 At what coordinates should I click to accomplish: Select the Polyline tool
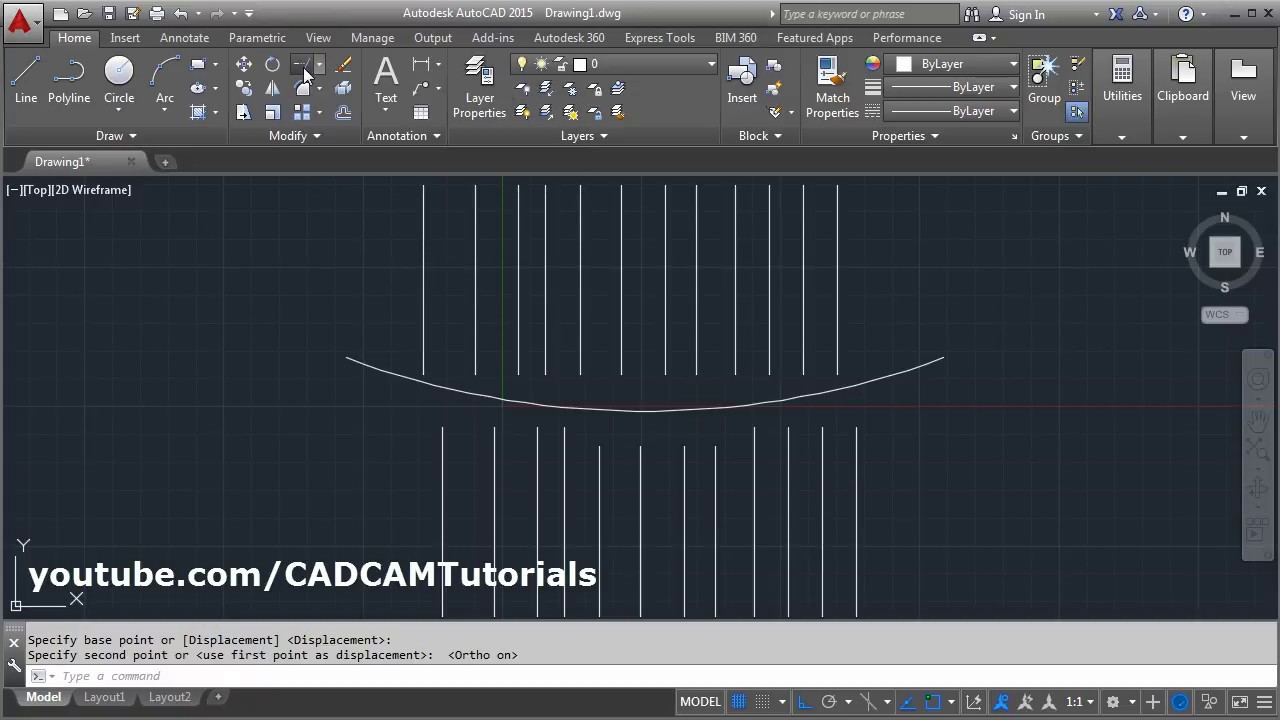pyautogui.click(x=69, y=81)
